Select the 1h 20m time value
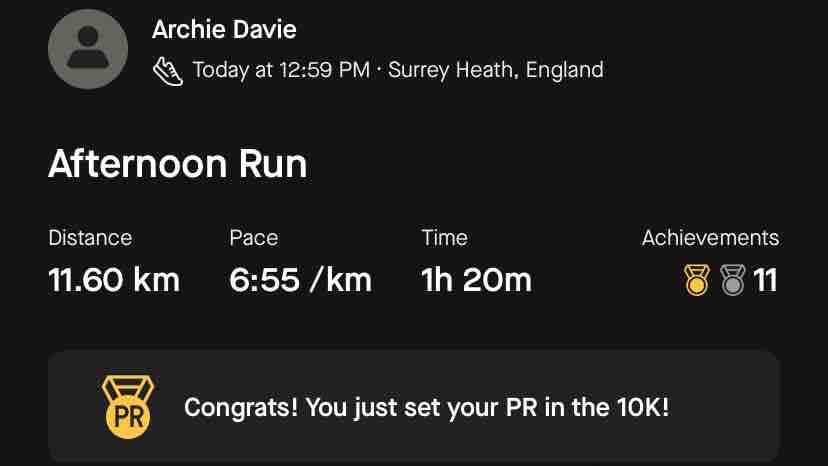828x466 pixels. click(x=476, y=279)
